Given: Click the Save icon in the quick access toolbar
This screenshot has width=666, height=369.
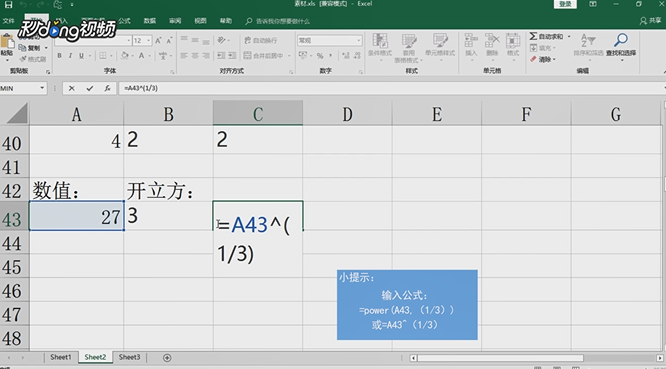Looking at the screenshot, I should pyautogui.click(x=8, y=5).
